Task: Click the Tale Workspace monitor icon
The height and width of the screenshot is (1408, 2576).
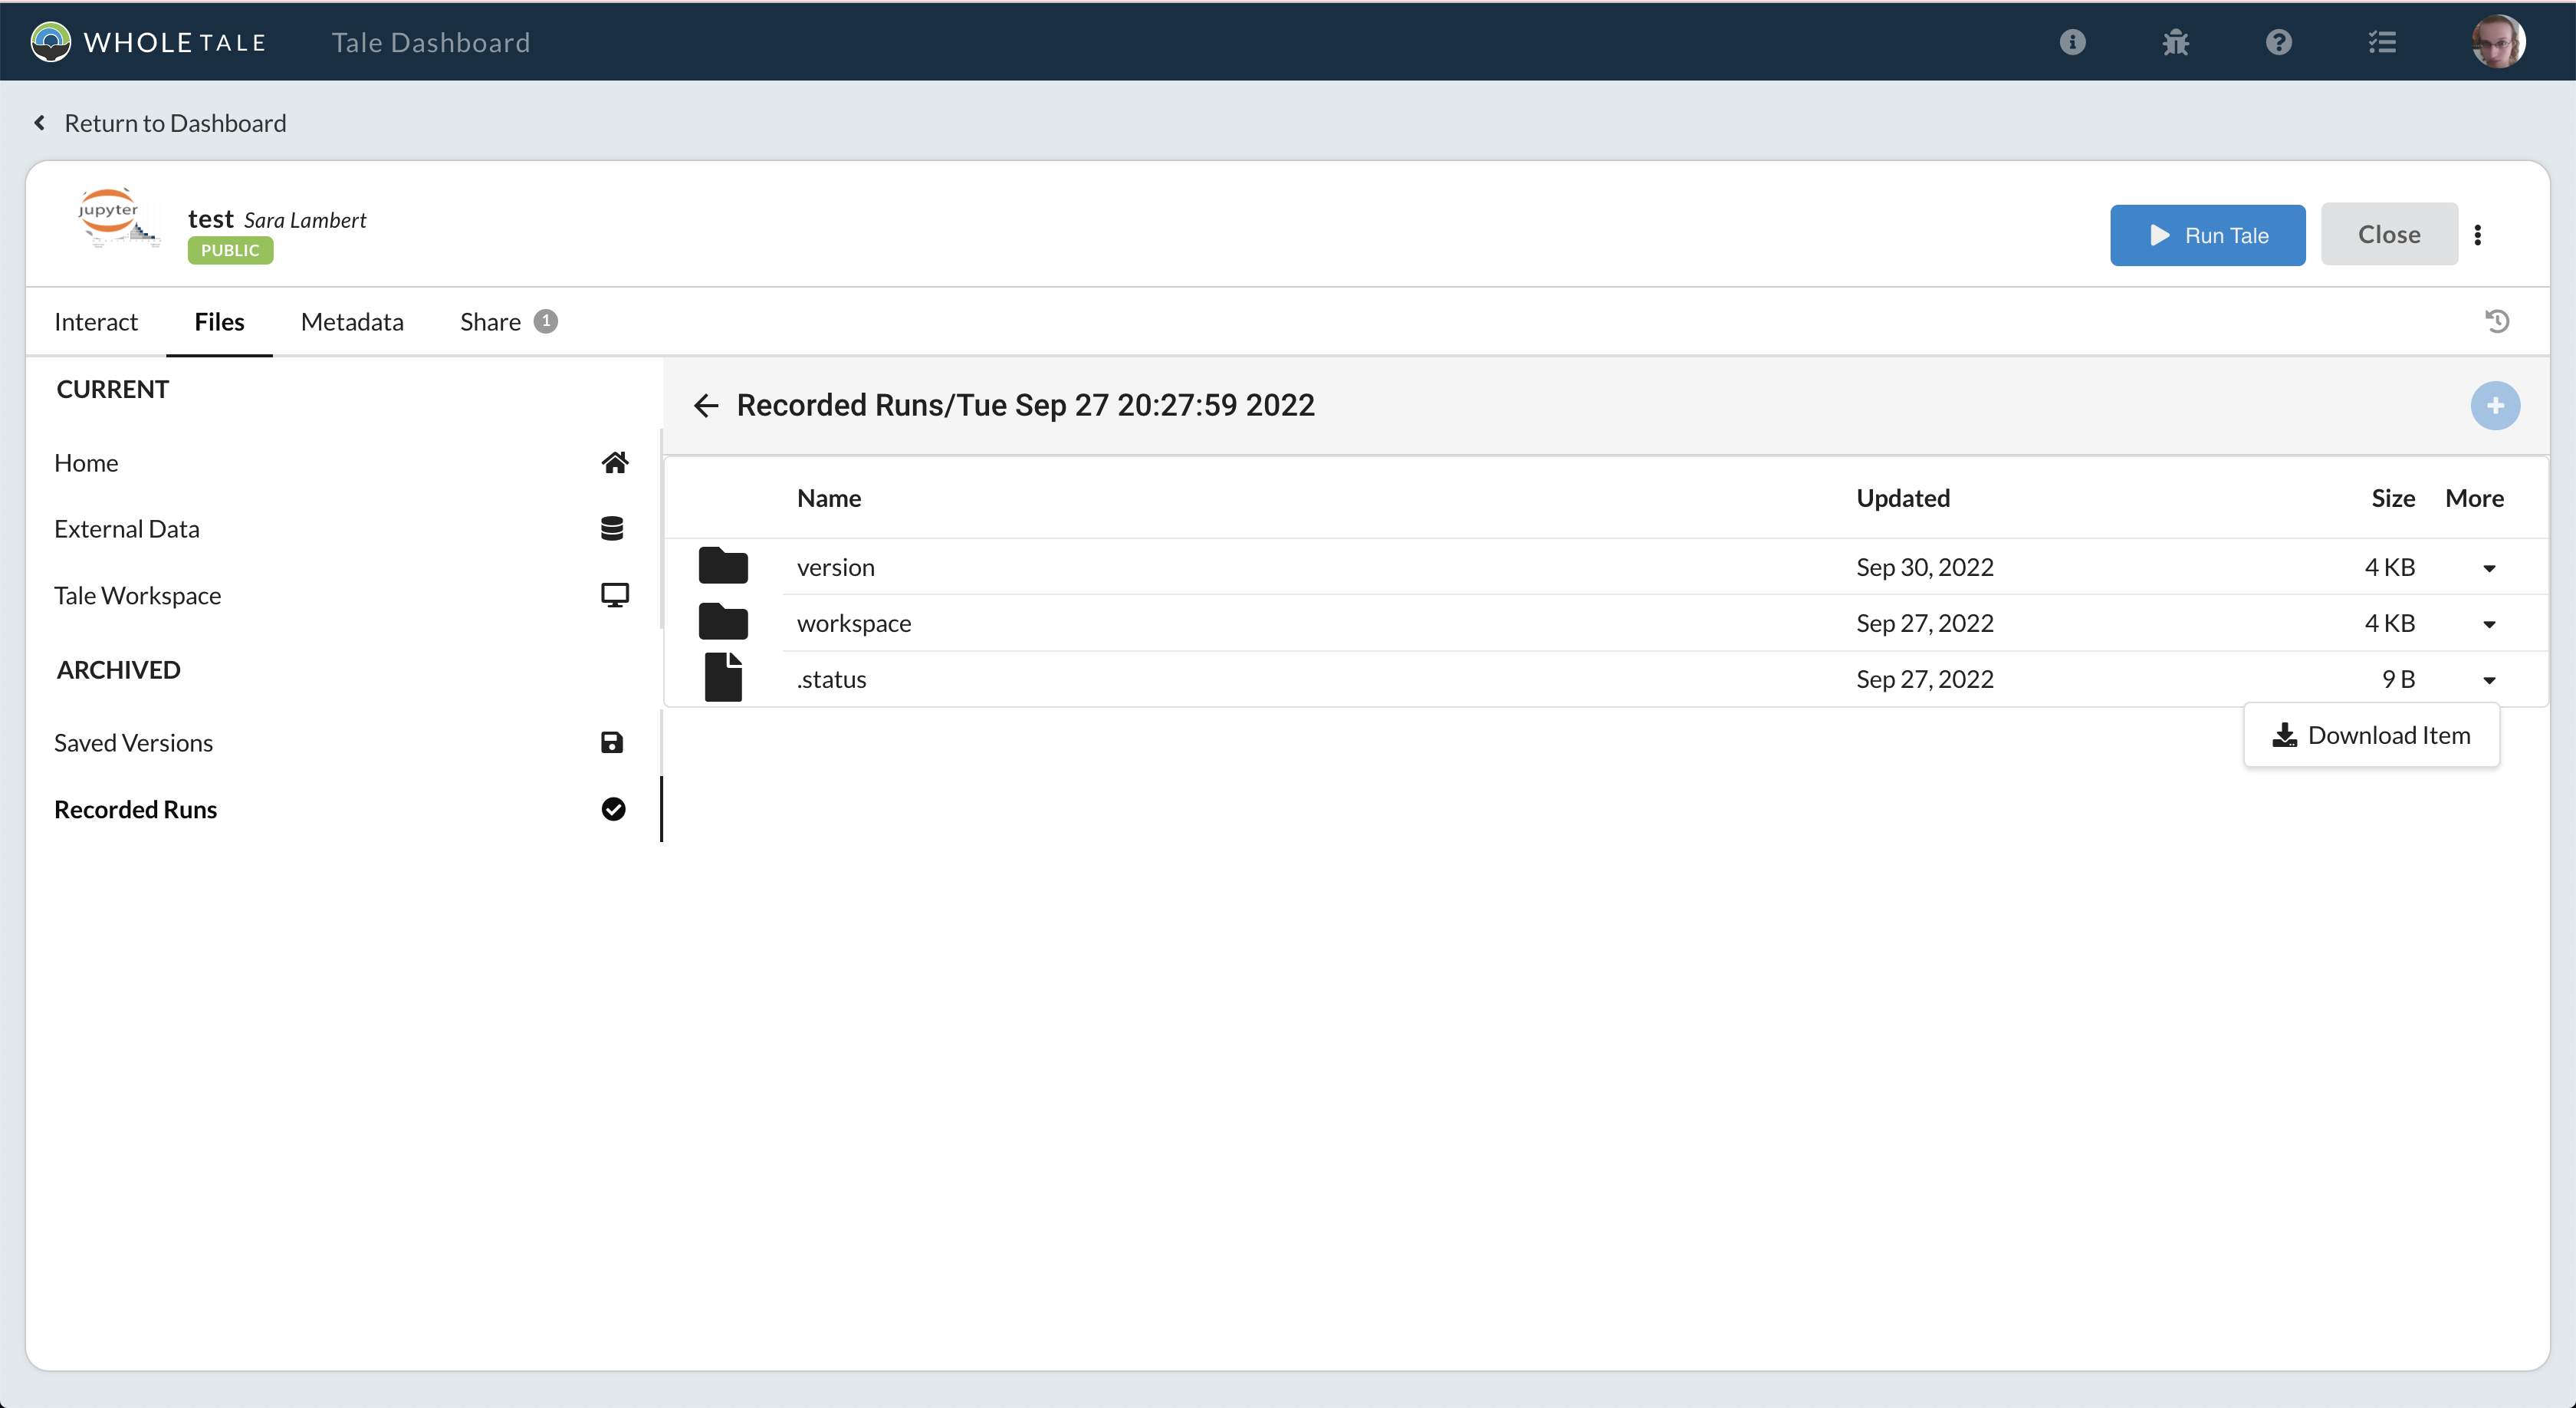Action: click(x=615, y=594)
